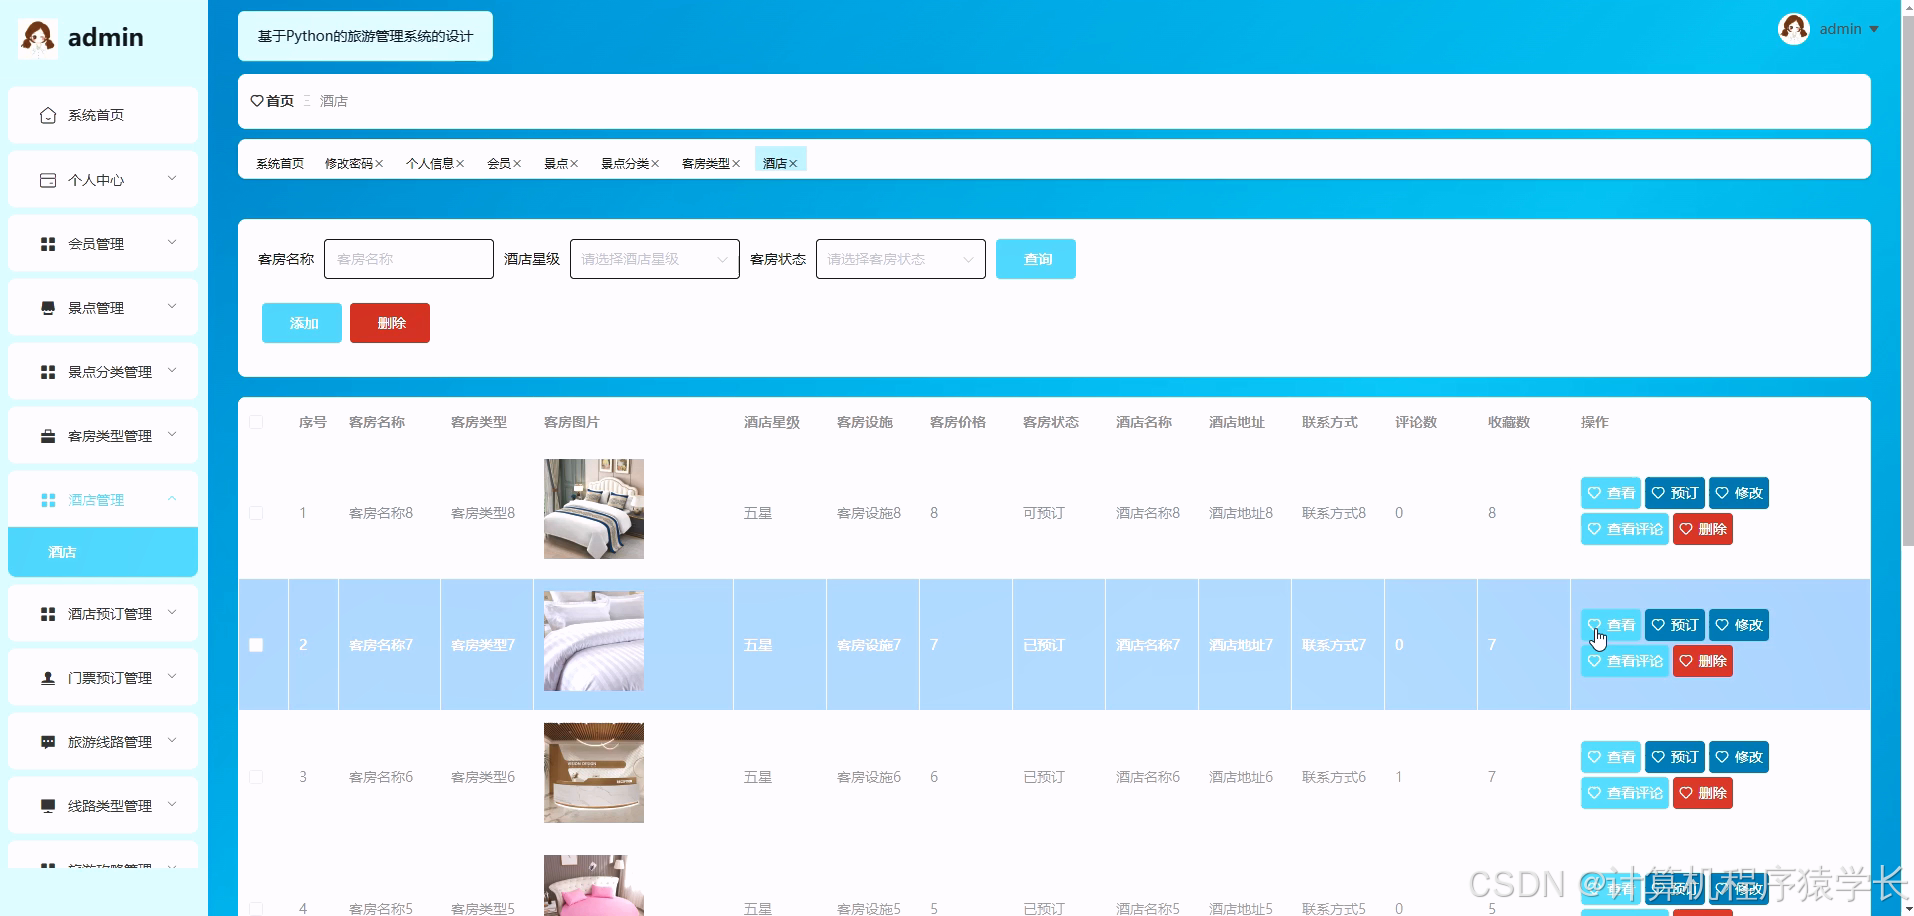This screenshot has width=1914, height=916.
Task: Click the monitor icon beside 线路类型管理
Action: tap(47, 806)
